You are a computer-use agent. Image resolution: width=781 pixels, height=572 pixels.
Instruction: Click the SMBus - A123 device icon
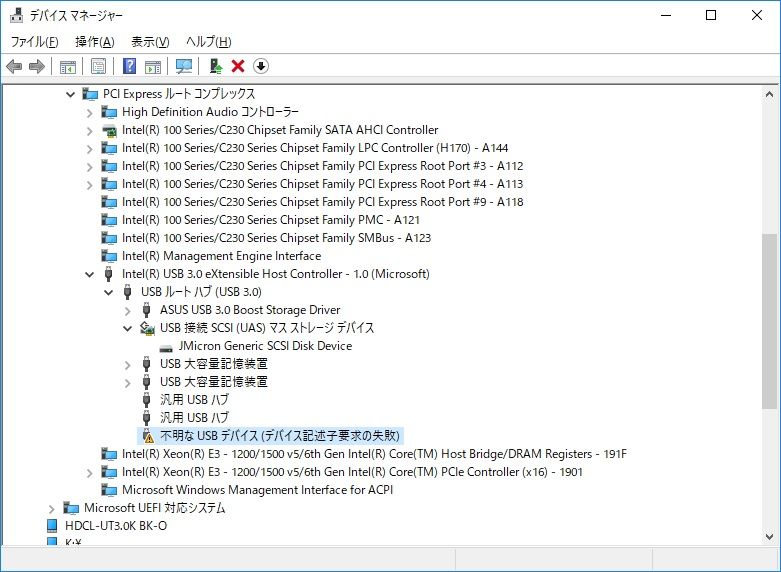pos(109,238)
